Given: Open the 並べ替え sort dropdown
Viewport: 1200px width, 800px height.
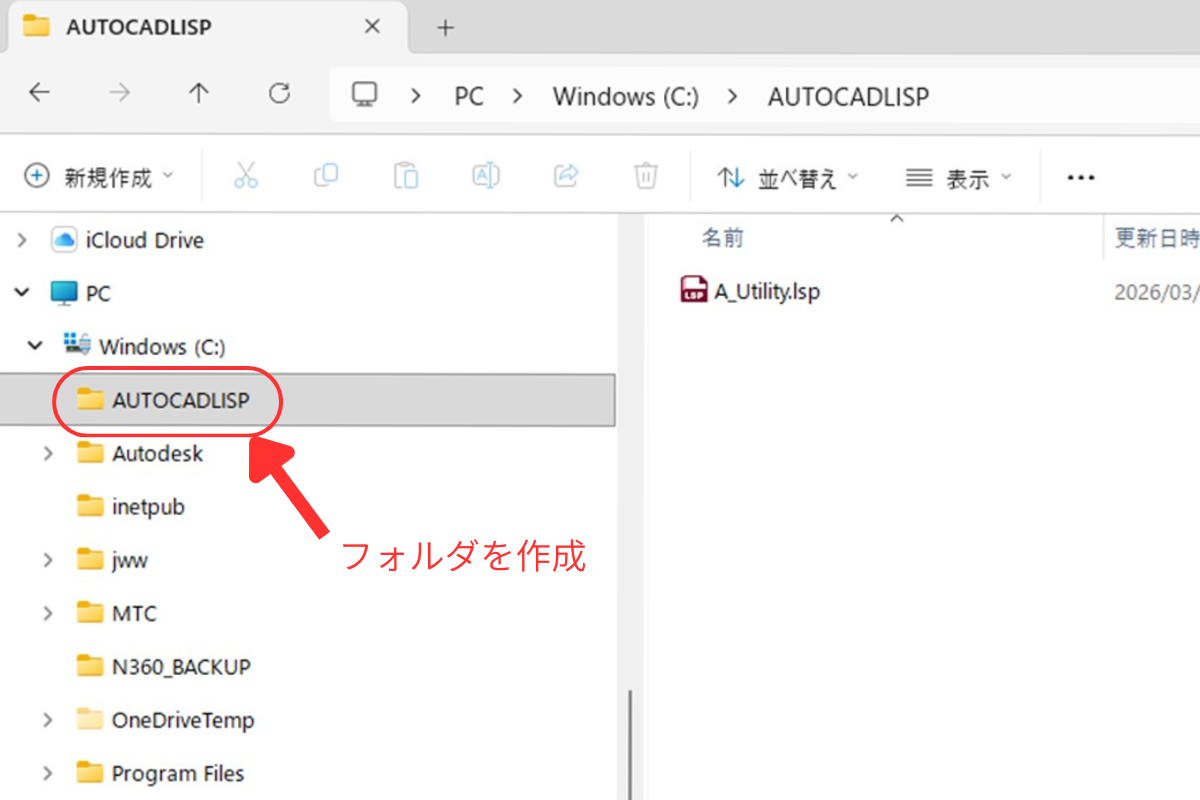Looking at the screenshot, I should pyautogui.click(x=788, y=178).
